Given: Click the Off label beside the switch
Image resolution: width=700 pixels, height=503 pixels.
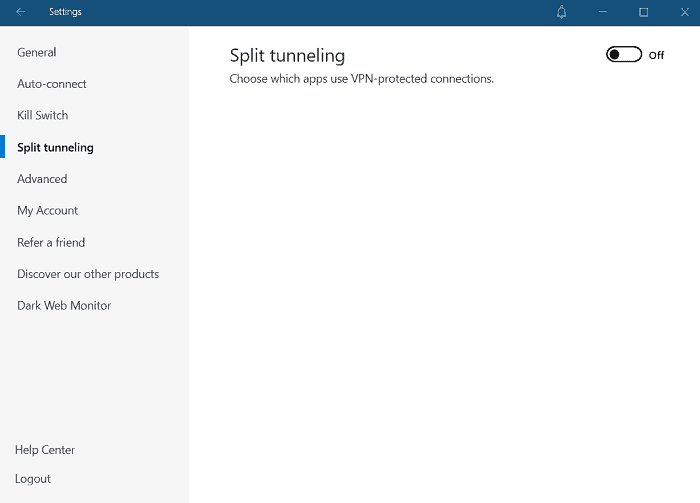Looking at the screenshot, I should tap(656, 55).
